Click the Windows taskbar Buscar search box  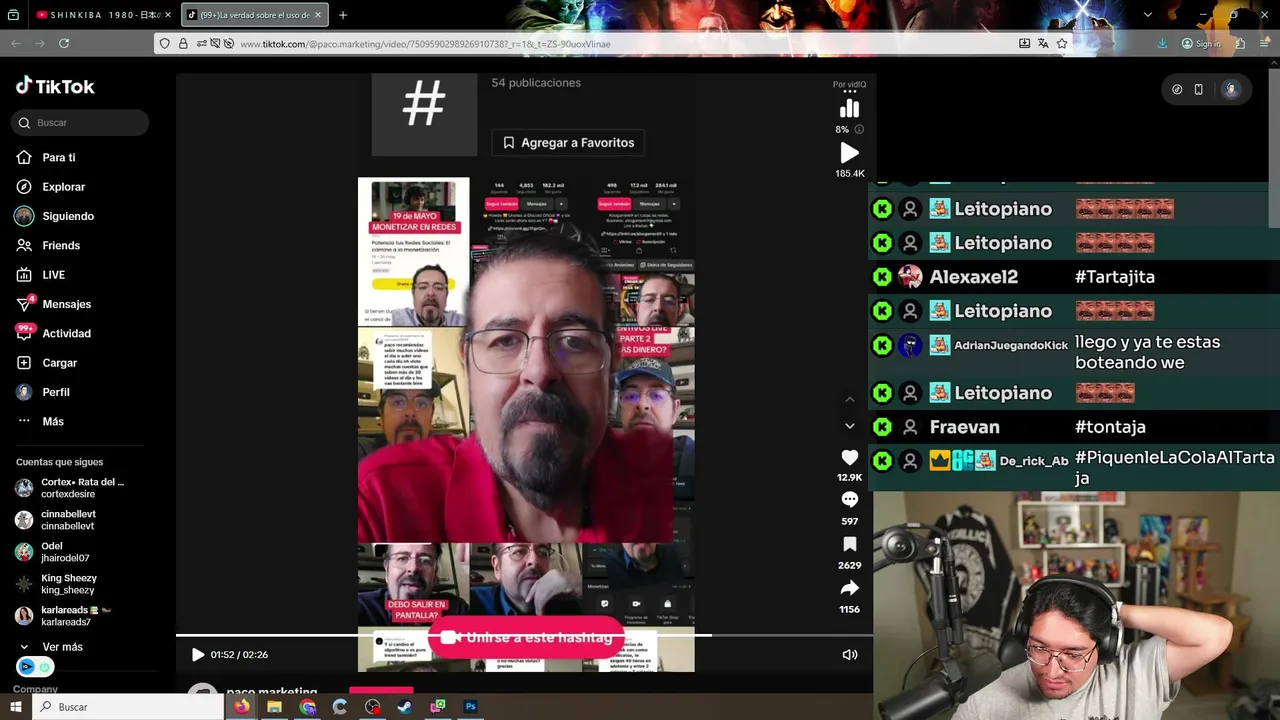128,707
